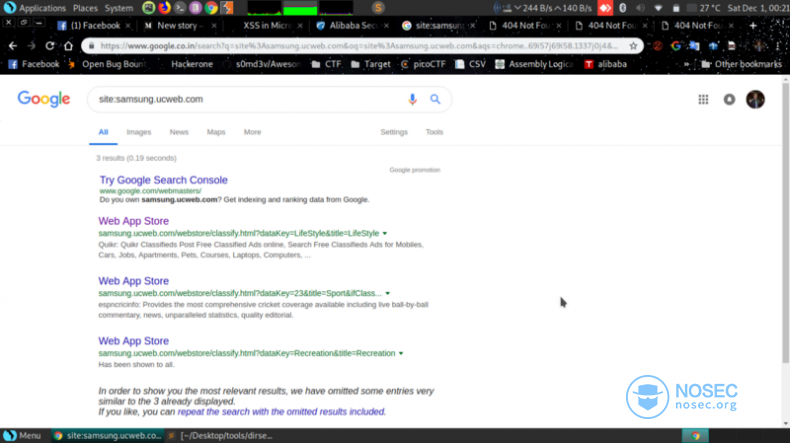Image resolution: width=790 pixels, height=443 pixels.
Task: Switch to the (1) Facebook tab
Action: 94,25
